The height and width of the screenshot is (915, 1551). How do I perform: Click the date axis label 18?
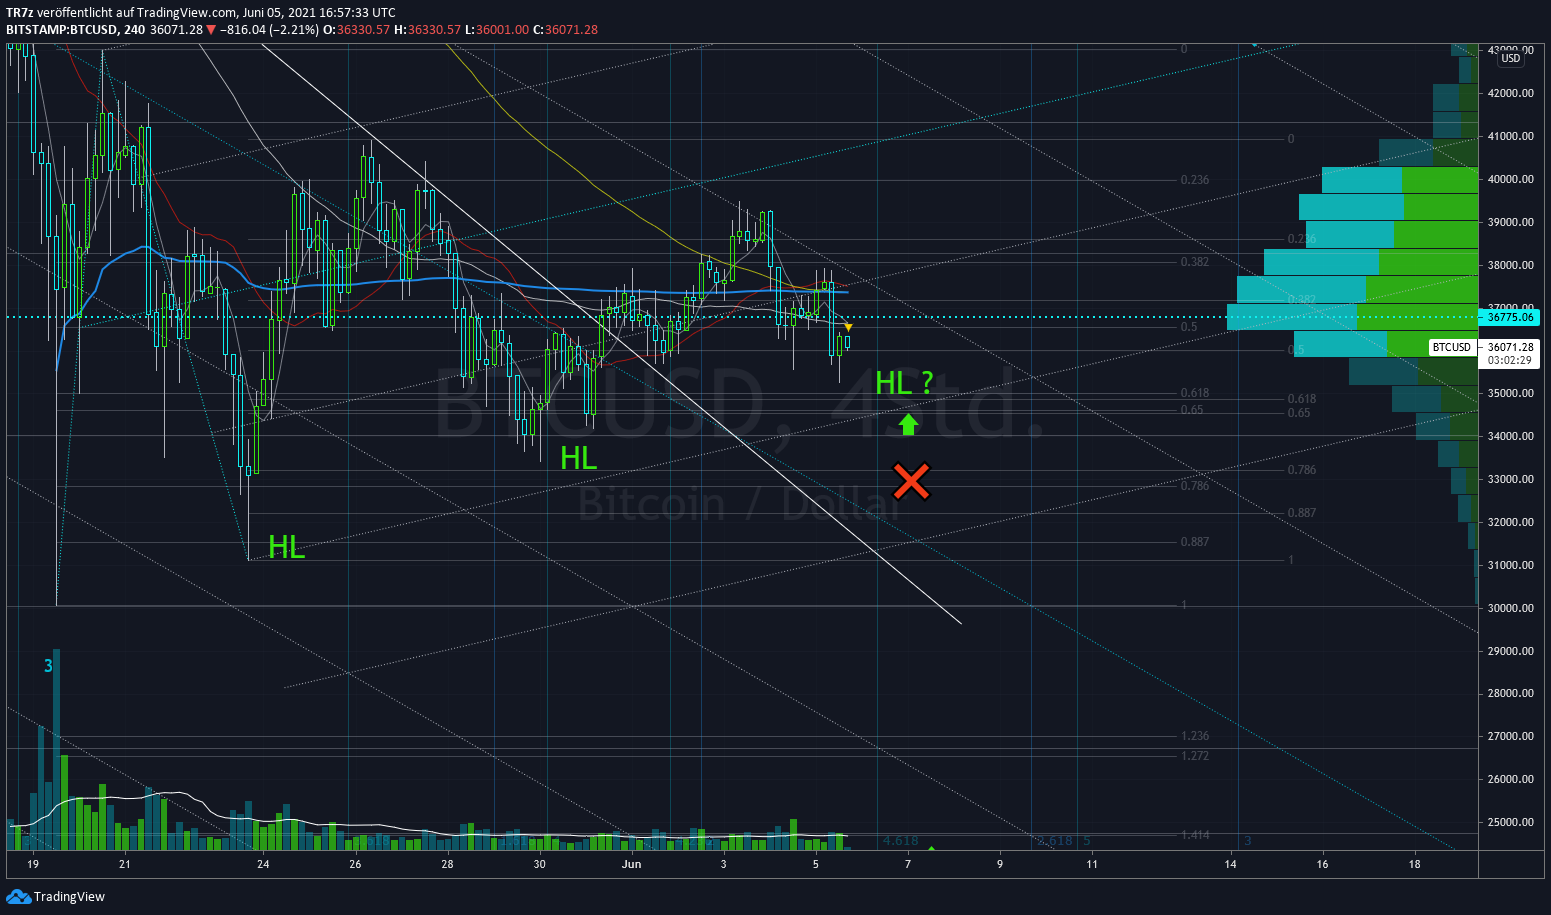pos(1415,864)
